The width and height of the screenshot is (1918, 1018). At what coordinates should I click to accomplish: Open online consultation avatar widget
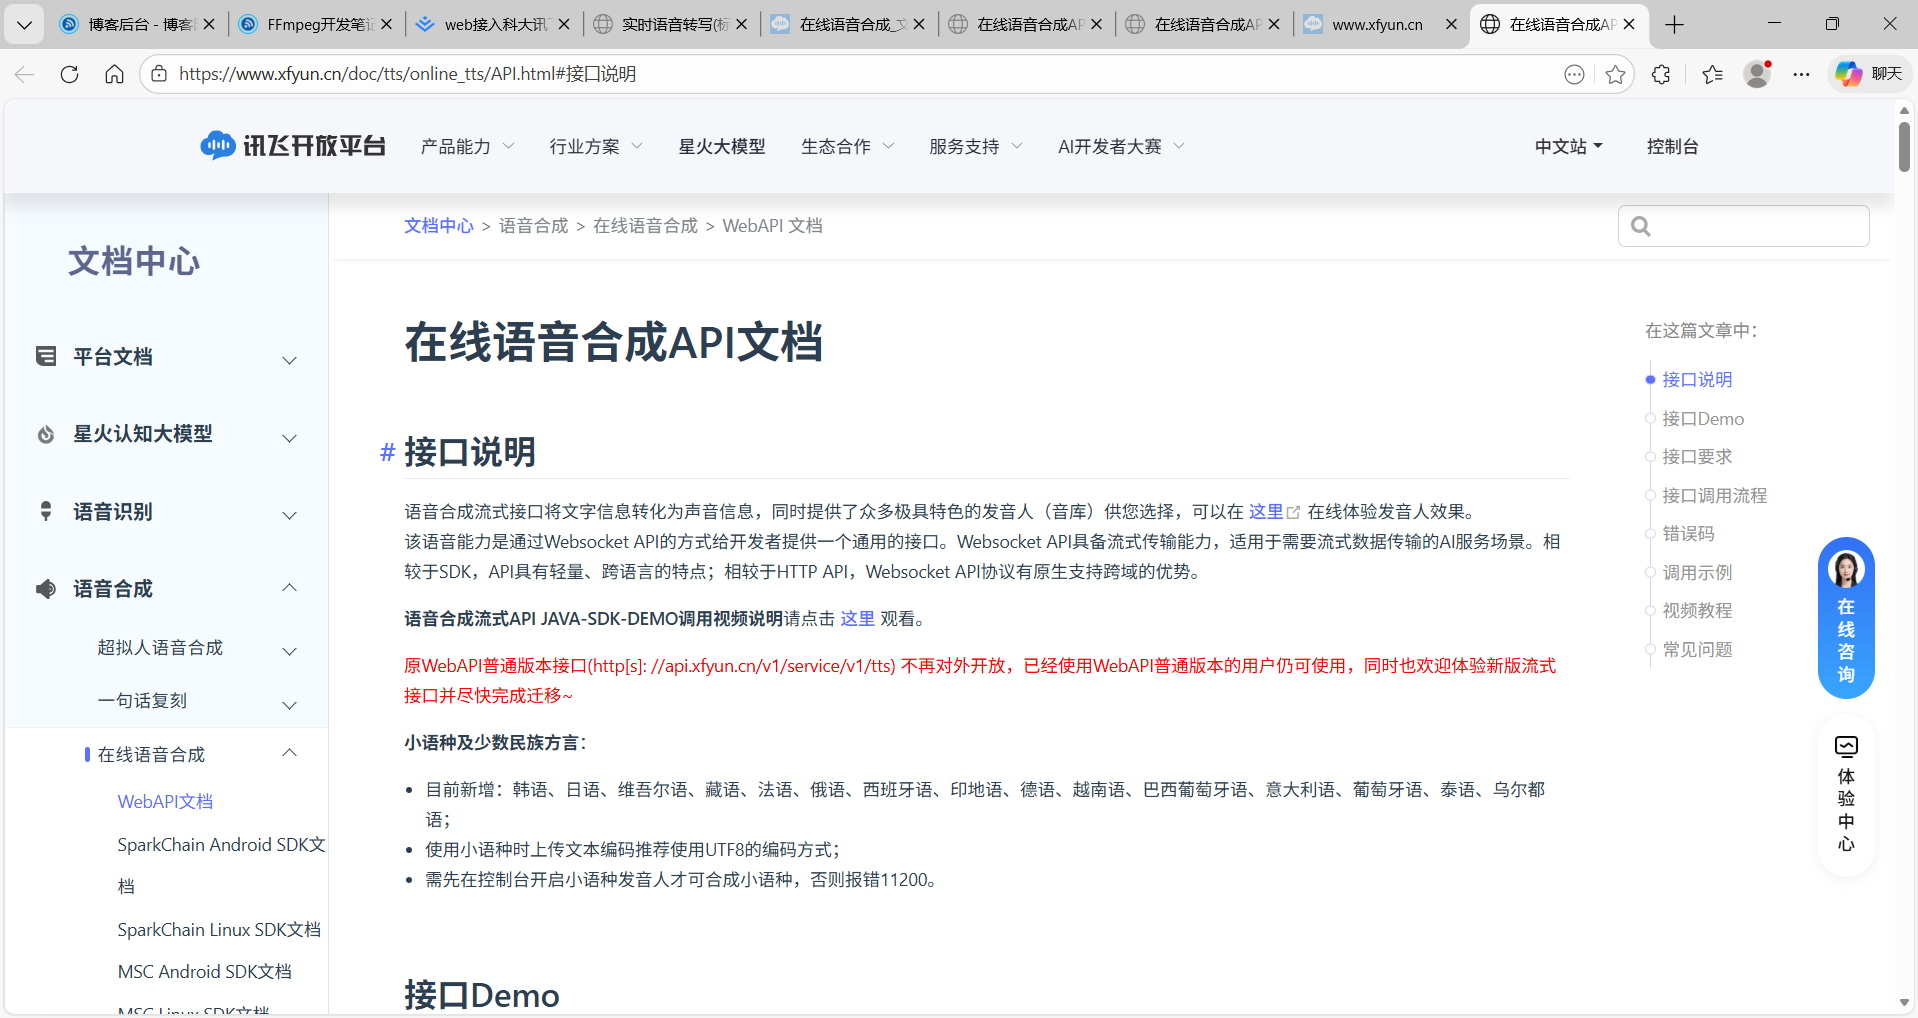1846,618
